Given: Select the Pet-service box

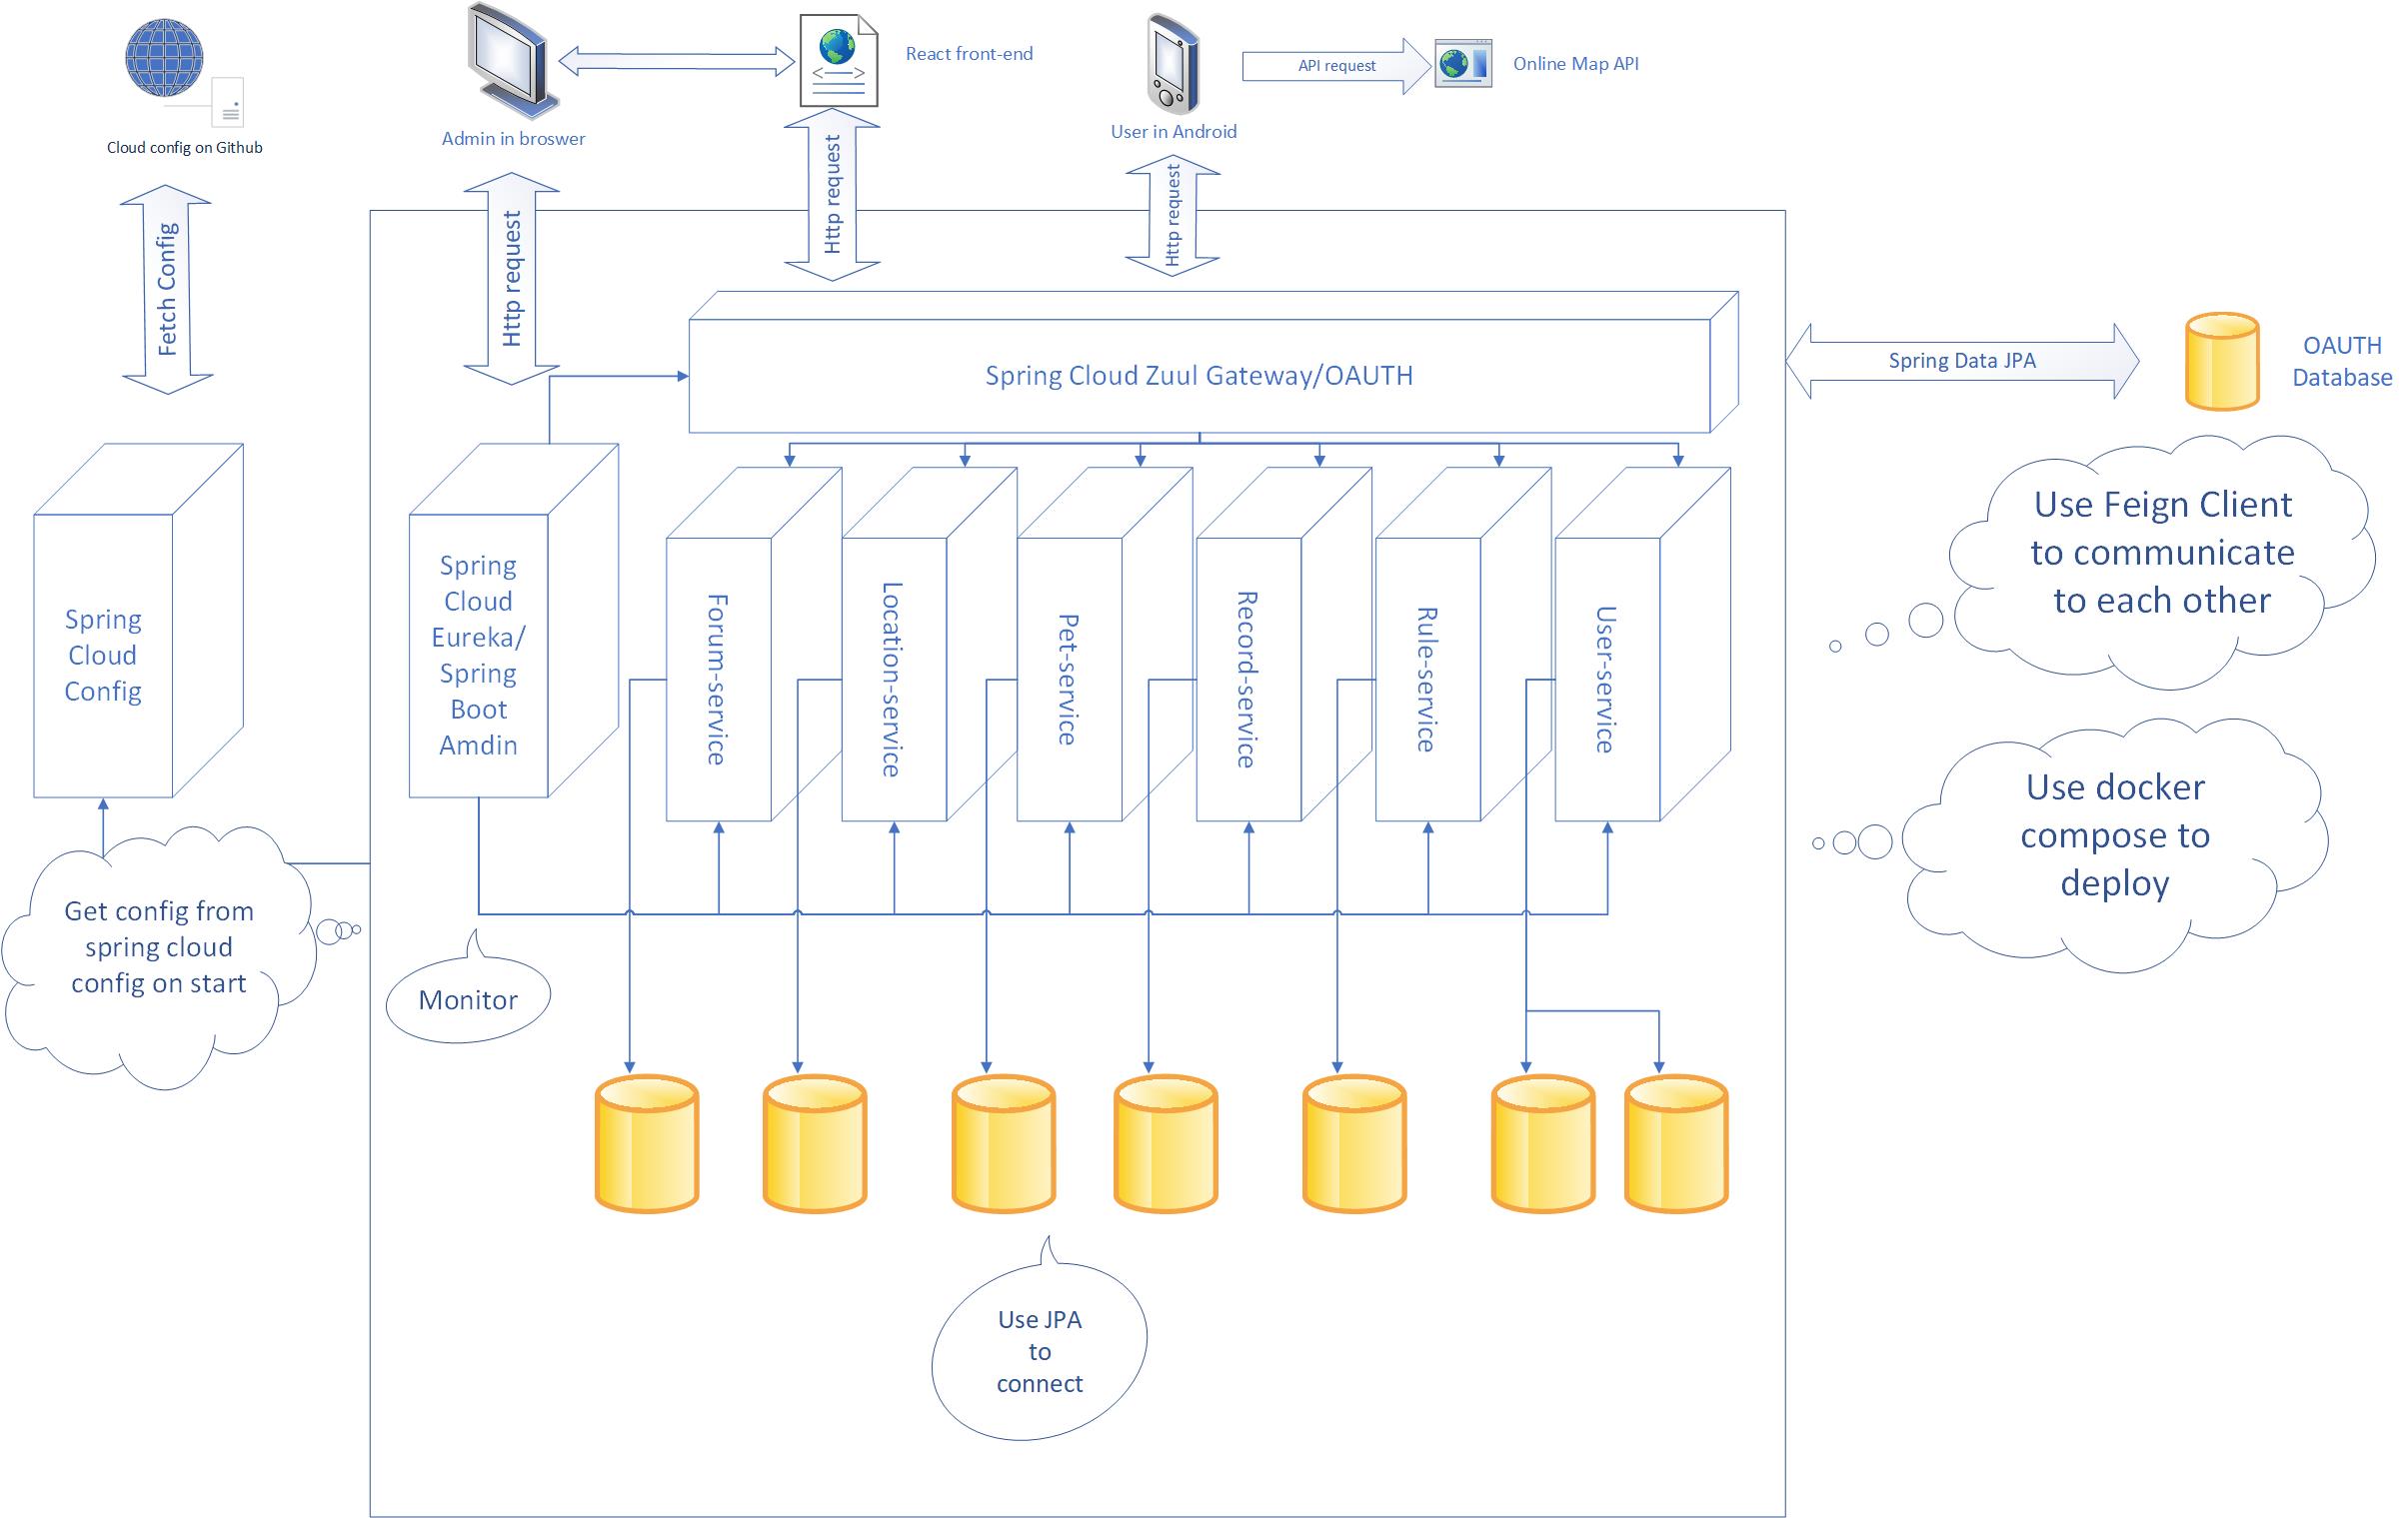Looking at the screenshot, I should tap(1068, 679).
